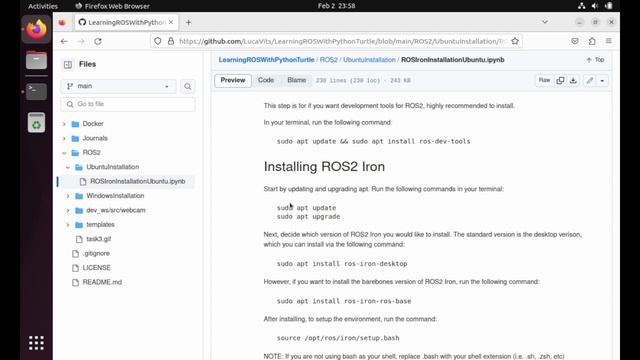The image size is (640, 360).
Task: Click the browser address bar URL
Action: [x=343, y=41]
